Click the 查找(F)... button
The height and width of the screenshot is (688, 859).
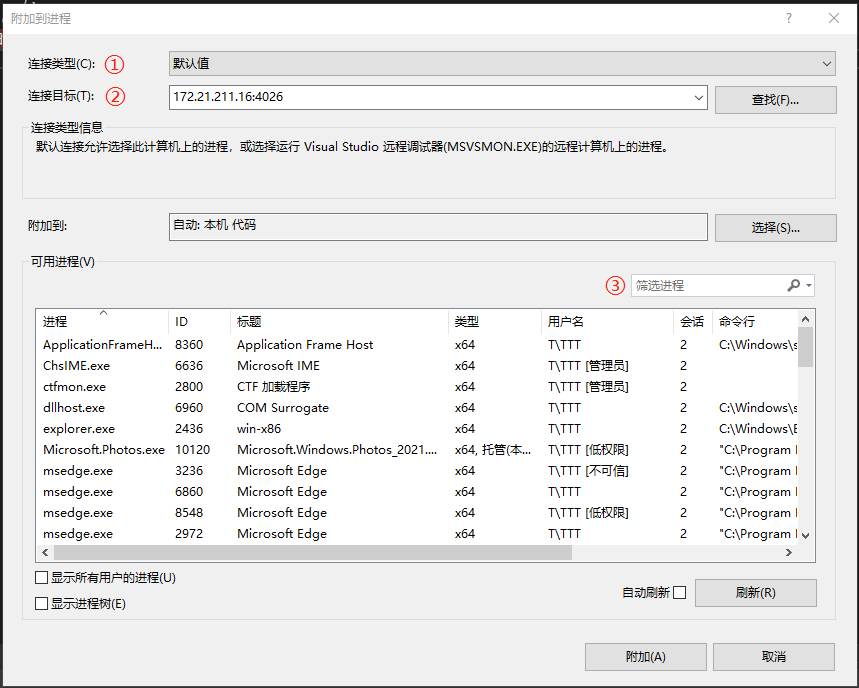click(x=775, y=100)
